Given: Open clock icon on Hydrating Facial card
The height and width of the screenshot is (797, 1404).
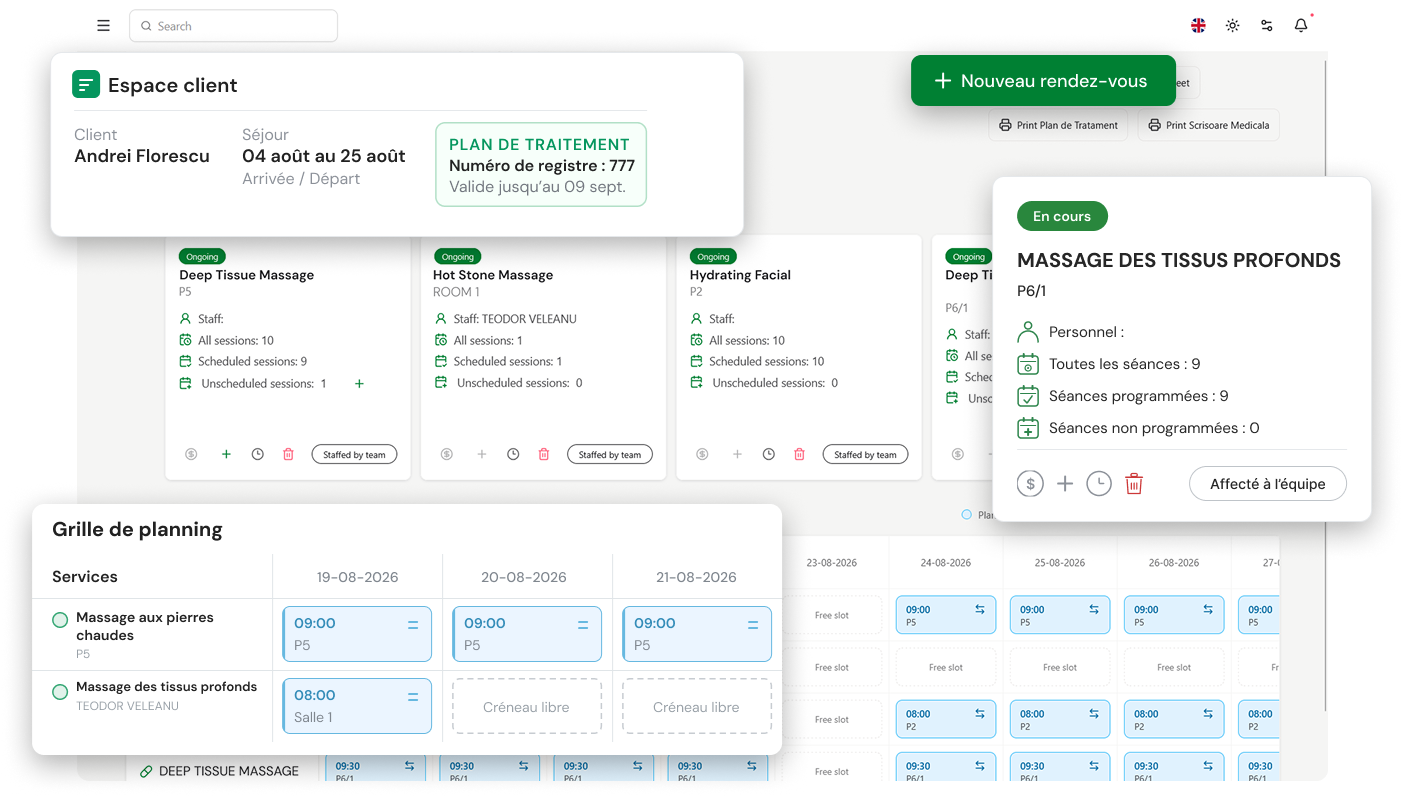Looking at the screenshot, I should [768, 454].
